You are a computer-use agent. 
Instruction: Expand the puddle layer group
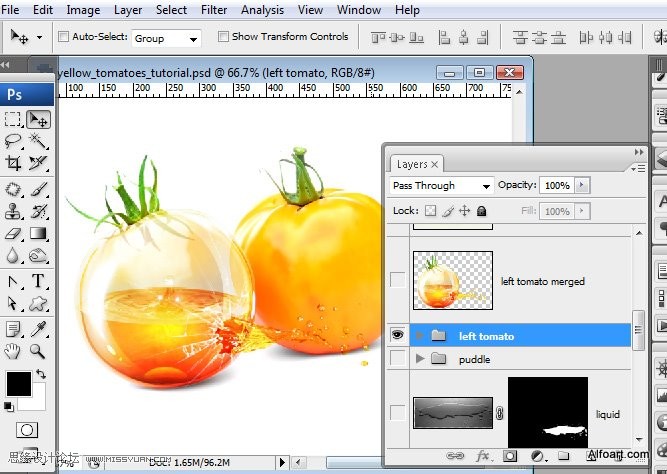(420, 359)
